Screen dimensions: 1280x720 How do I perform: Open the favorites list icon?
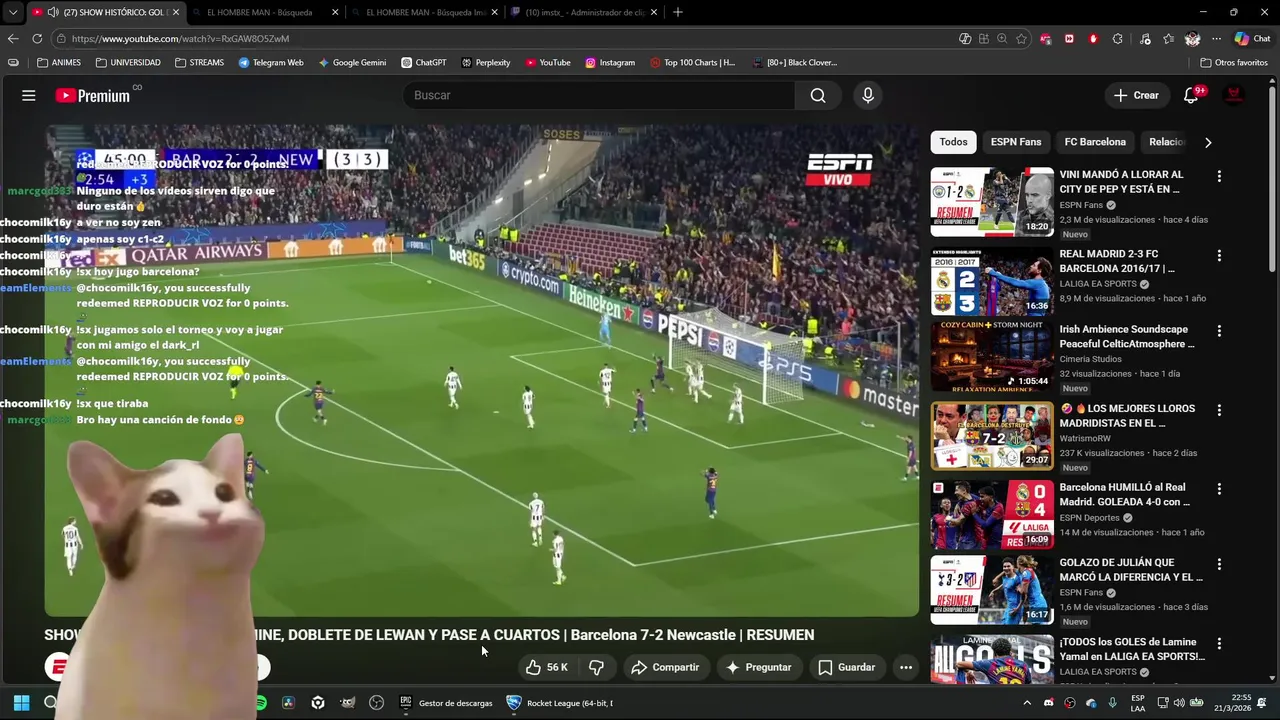(x=1169, y=38)
